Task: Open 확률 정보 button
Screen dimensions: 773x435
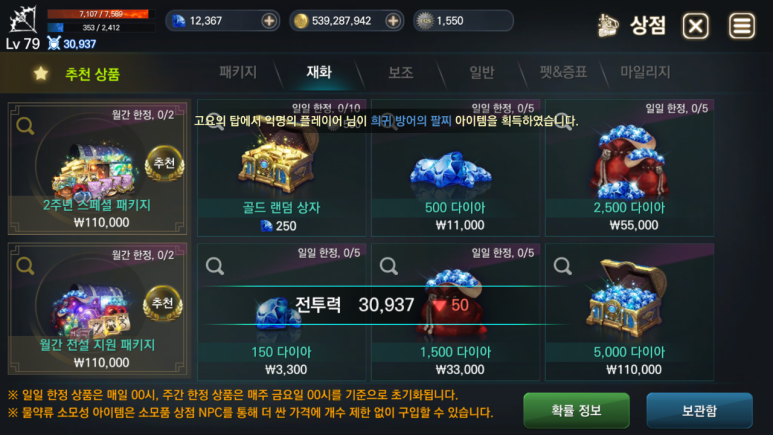Action: coord(576,410)
